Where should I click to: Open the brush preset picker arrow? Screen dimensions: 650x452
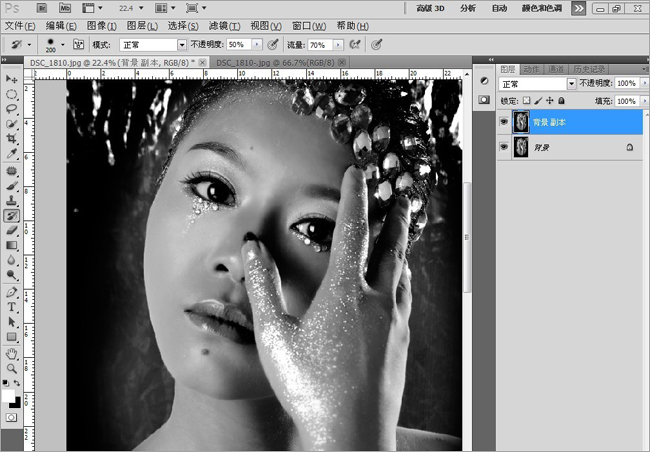(63, 45)
